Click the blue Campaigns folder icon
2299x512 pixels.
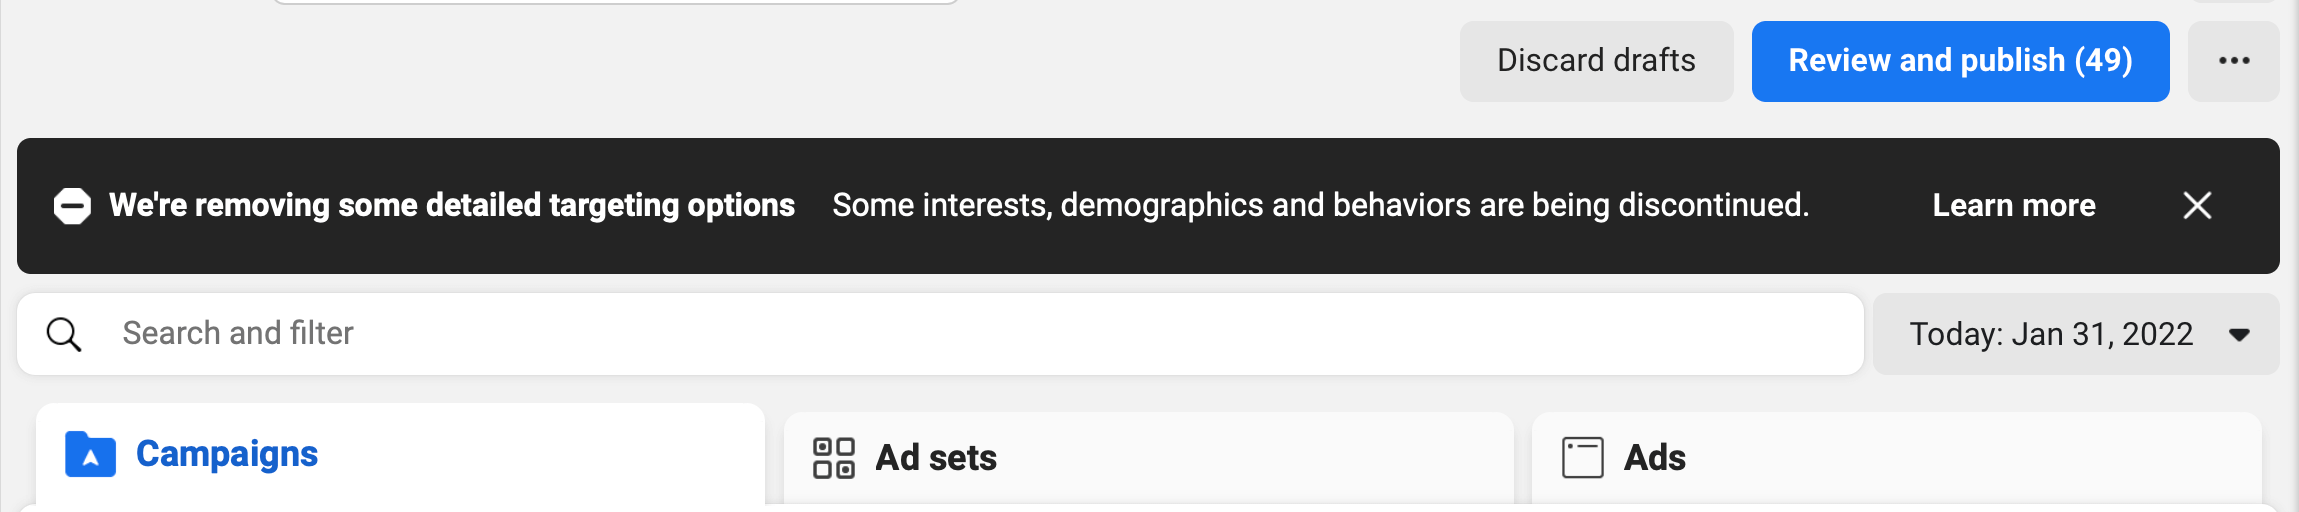tap(90, 455)
